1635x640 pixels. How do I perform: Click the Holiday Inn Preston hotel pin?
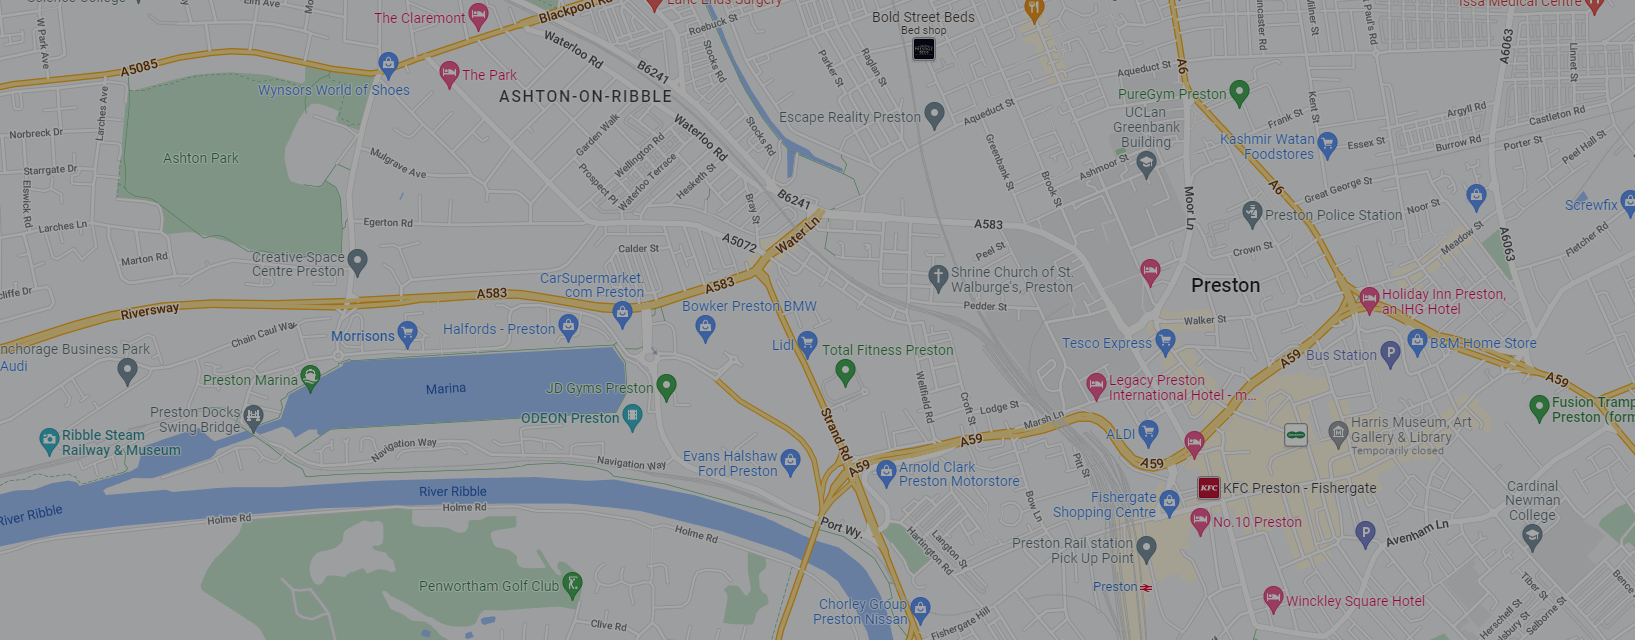coord(1369,298)
